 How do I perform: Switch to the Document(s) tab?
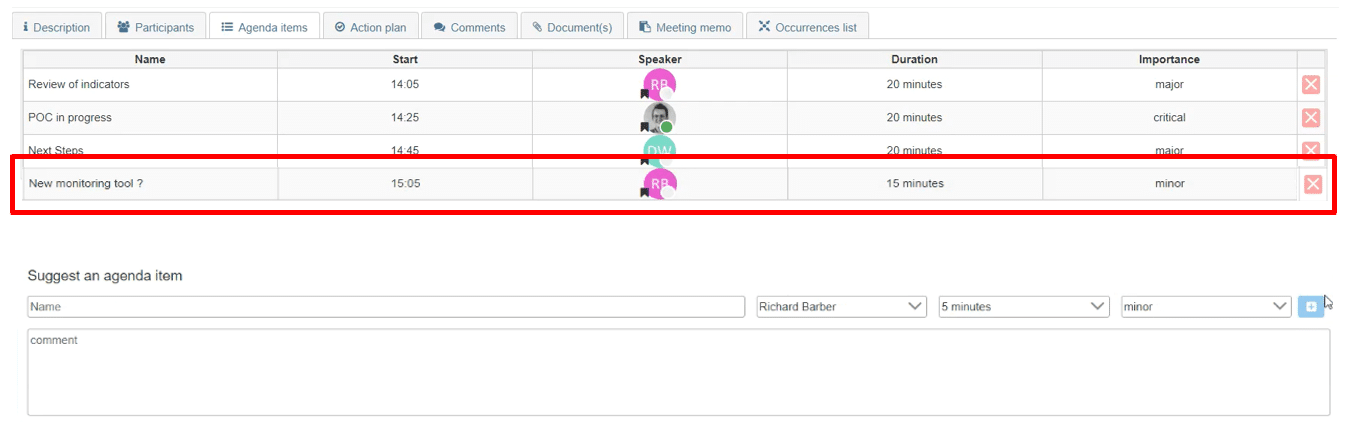click(x=572, y=27)
